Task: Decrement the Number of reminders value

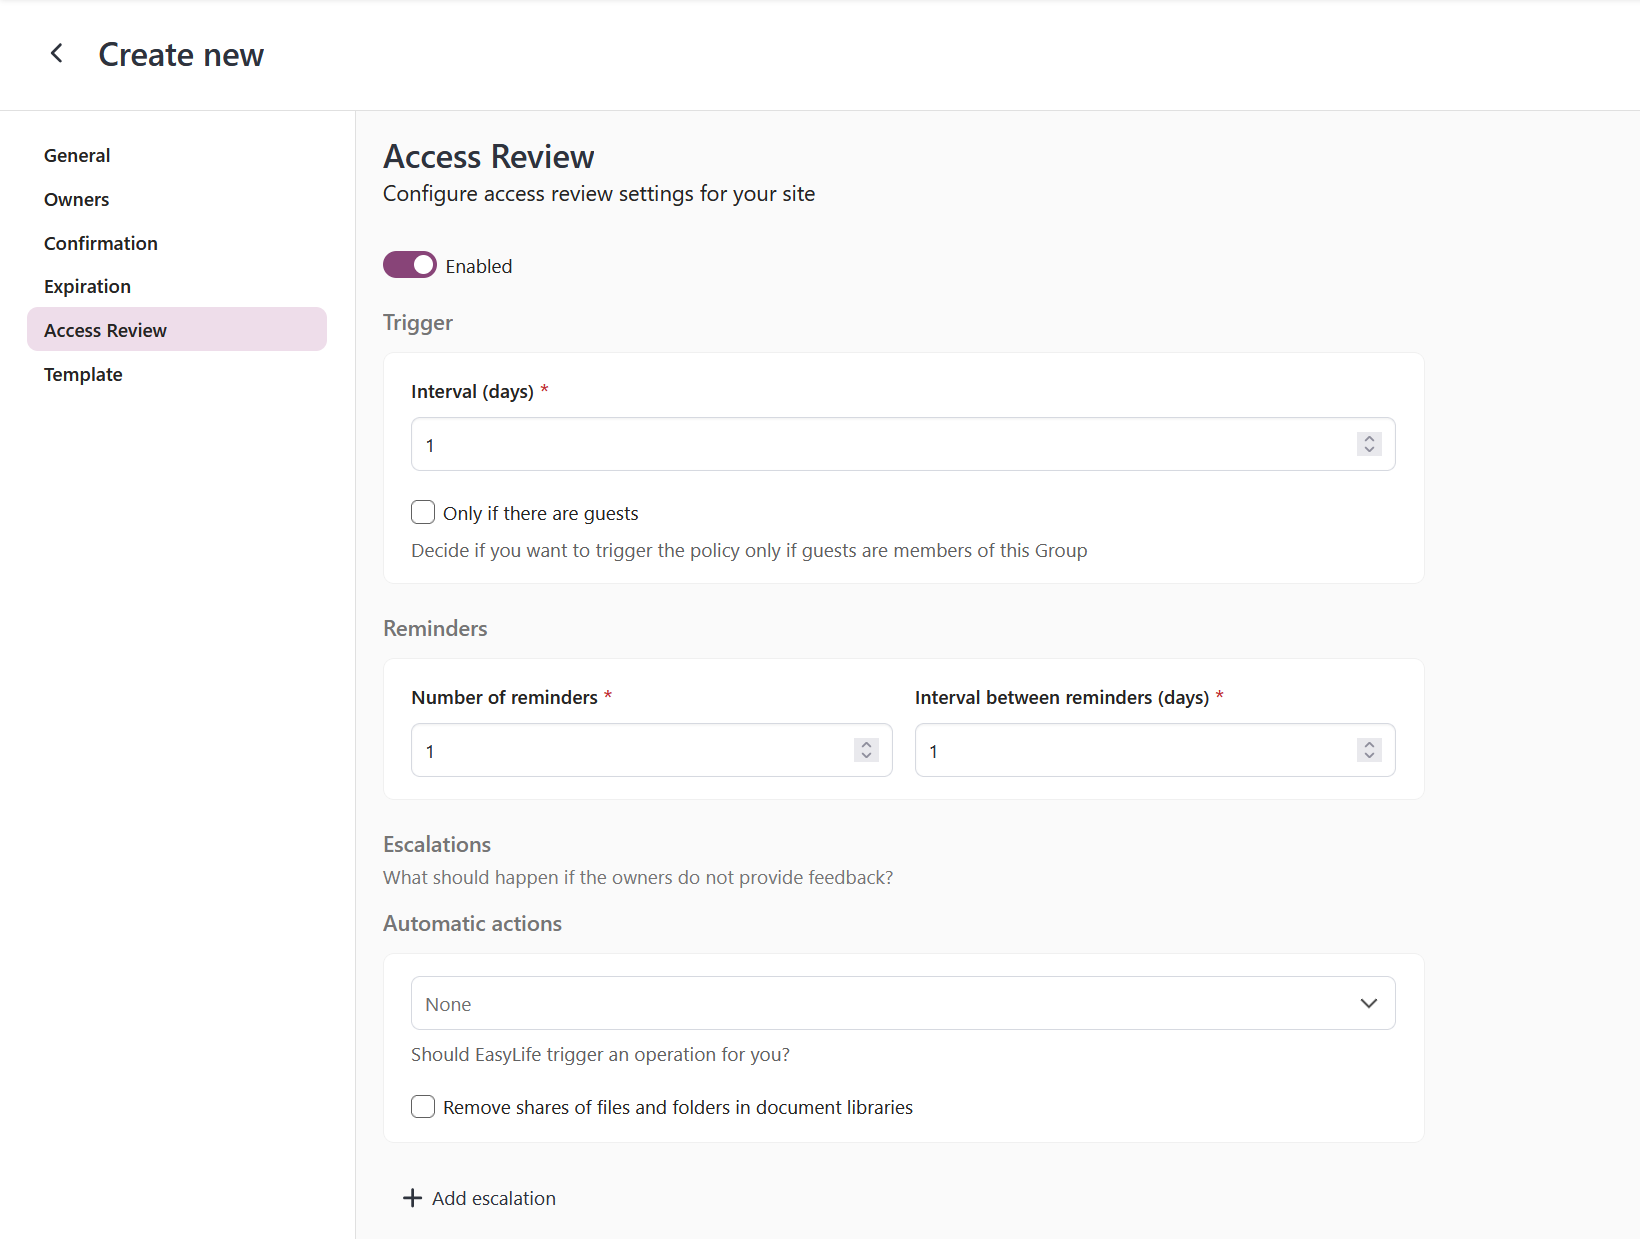Action: (x=866, y=757)
